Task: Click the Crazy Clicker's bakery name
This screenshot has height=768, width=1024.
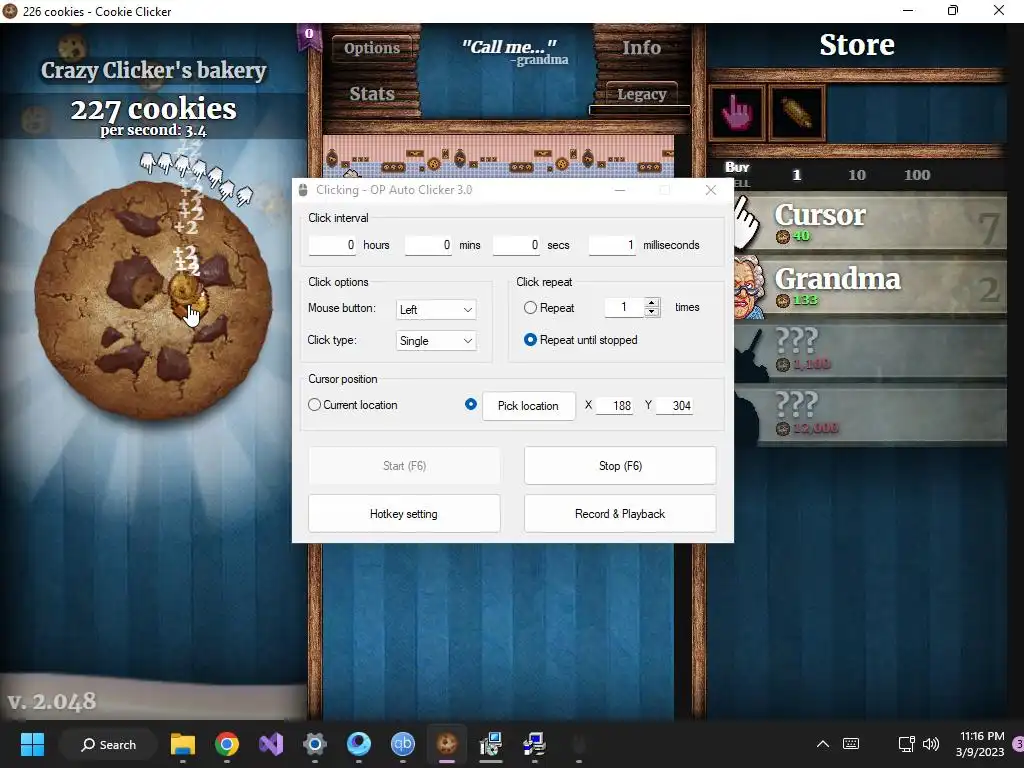Action: point(153,70)
